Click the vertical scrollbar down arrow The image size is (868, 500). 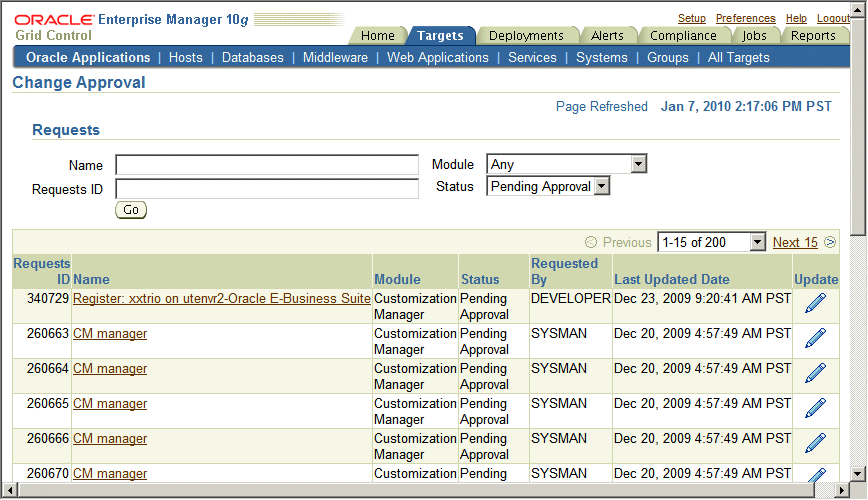pyautogui.click(x=857, y=474)
